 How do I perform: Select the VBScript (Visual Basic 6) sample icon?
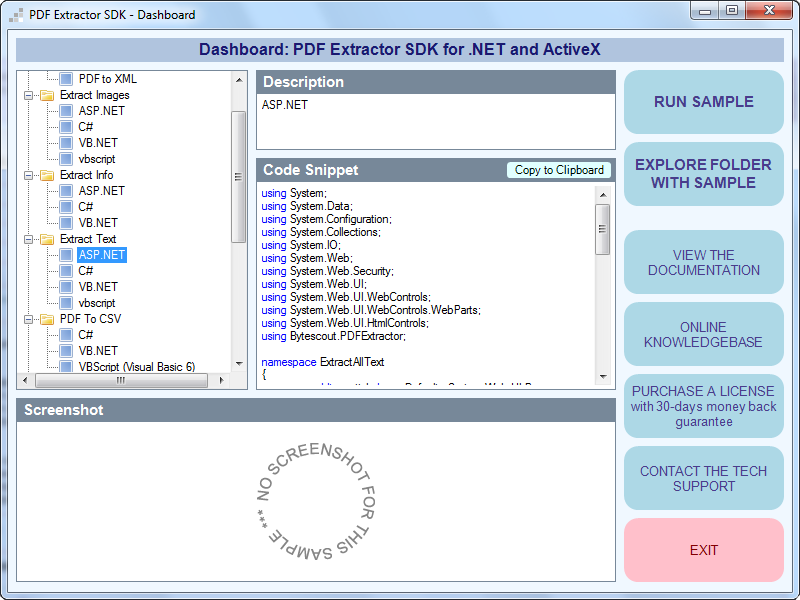[x=66, y=366]
